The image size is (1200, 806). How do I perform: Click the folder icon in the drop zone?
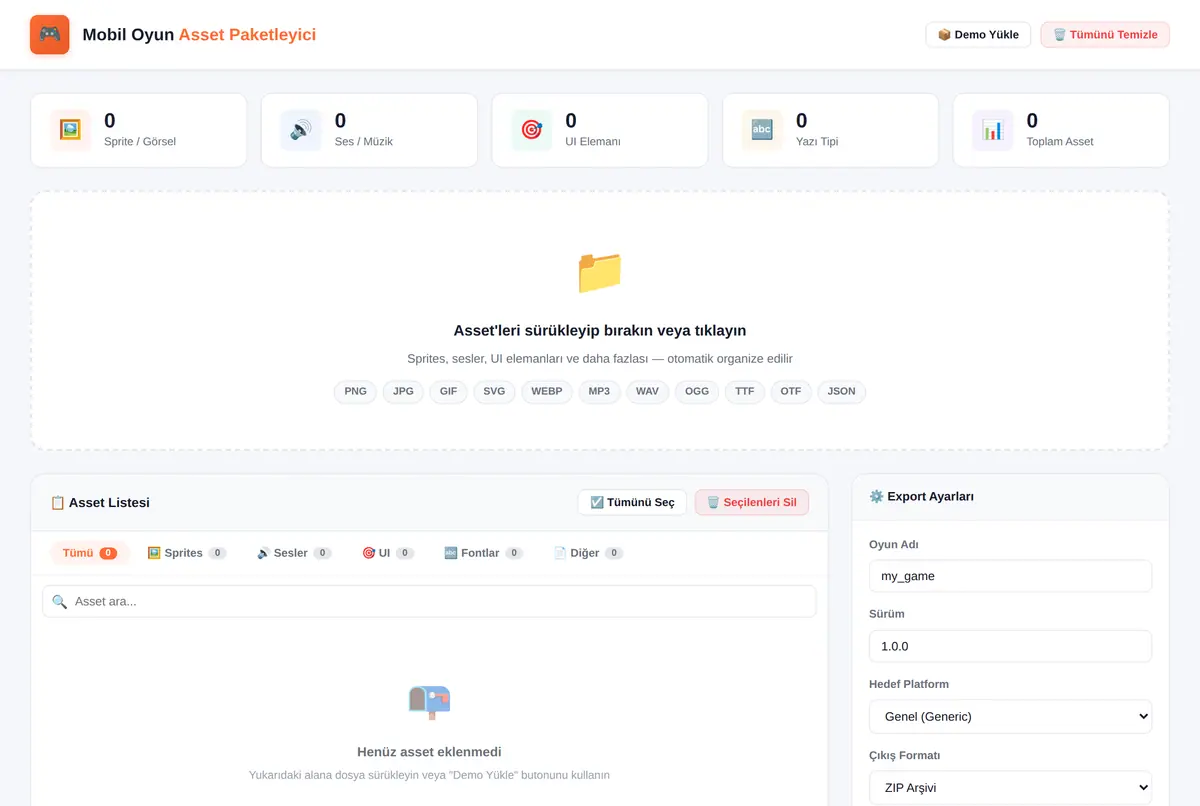point(600,272)
